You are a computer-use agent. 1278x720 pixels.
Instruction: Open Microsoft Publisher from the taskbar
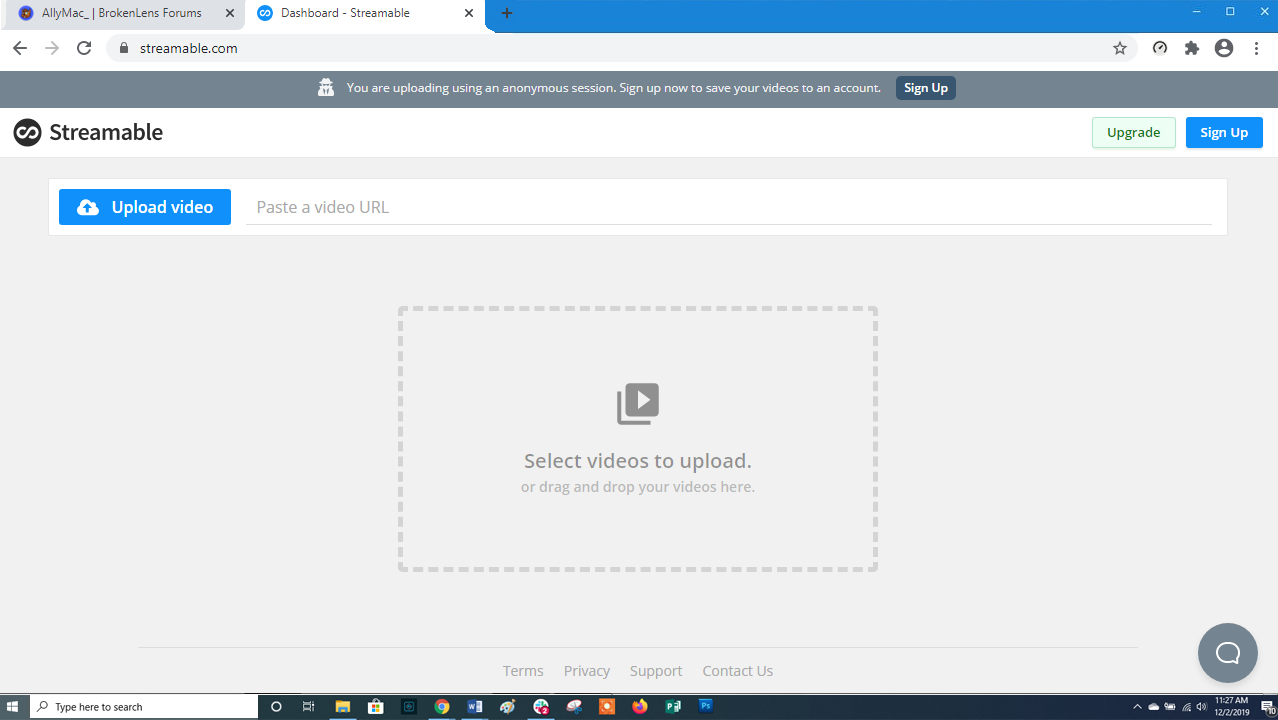pyautogui.click(x=673, y=706)
